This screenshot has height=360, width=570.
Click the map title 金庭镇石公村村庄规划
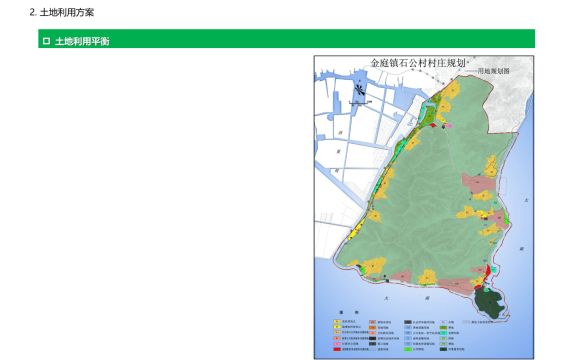pos(418,63)
